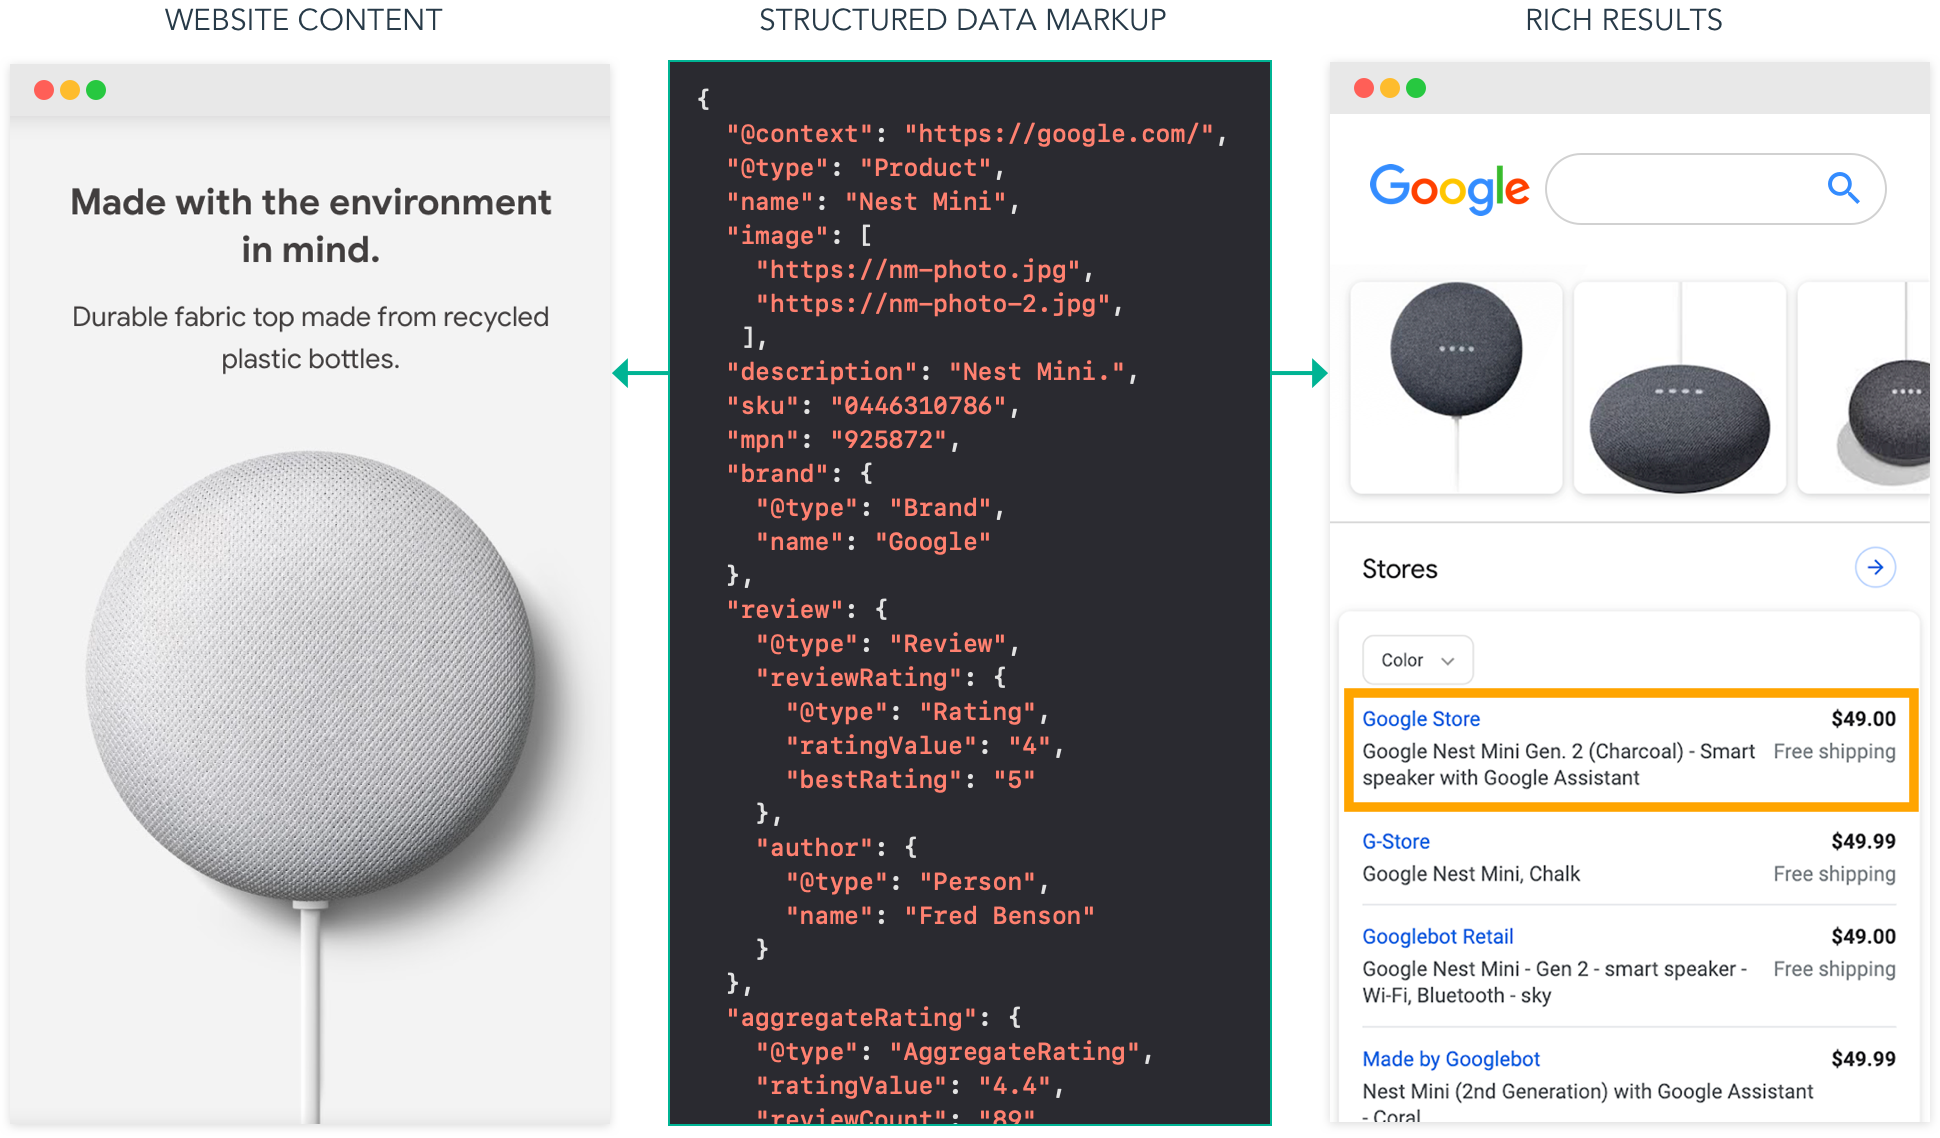Screen dimensions: 1940x1138
Task: Click the blue search magnifier icon
Action: point(1843,188)
